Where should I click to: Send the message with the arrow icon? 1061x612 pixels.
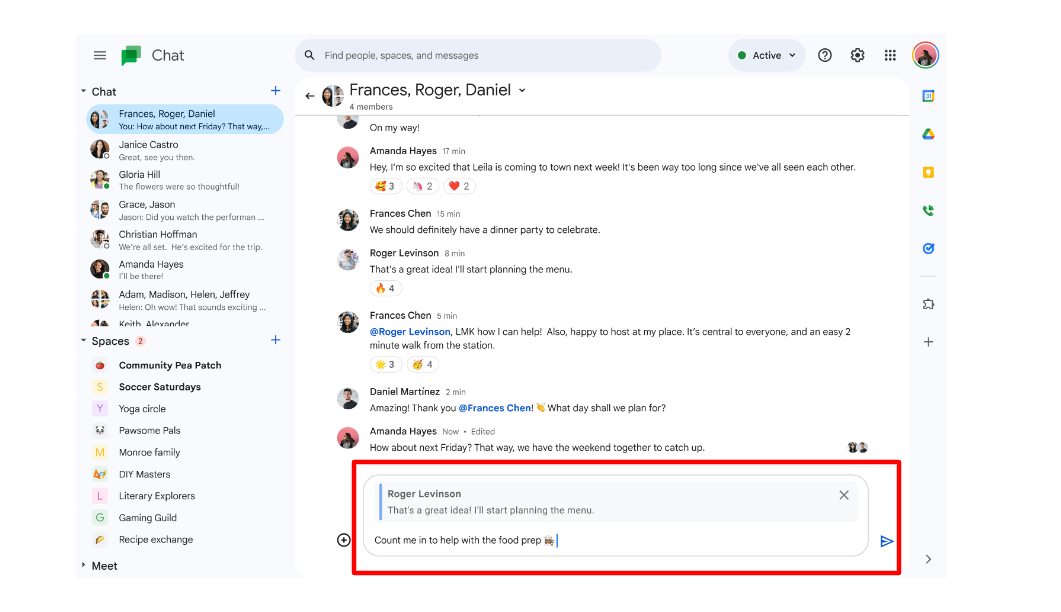point(886,541)
